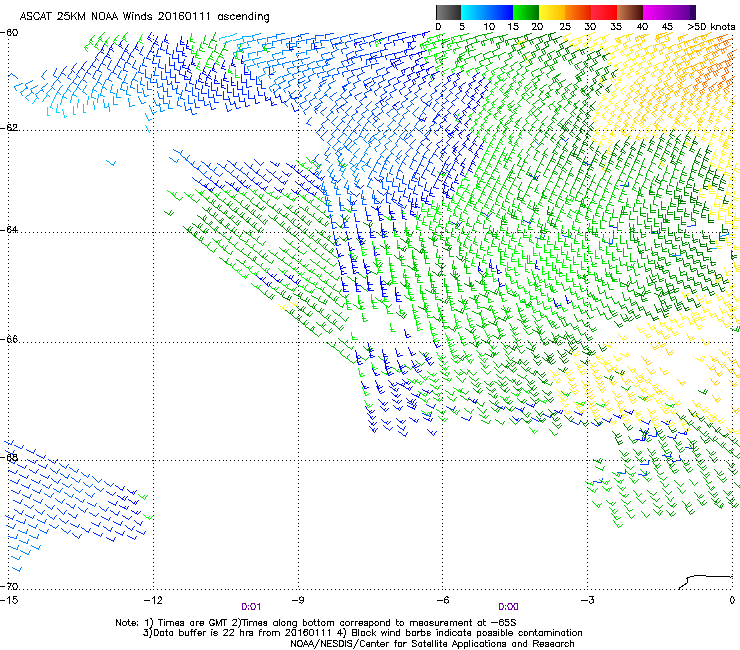Click the '25' legend scale label
740x650 pixels.
coord(565,27)
